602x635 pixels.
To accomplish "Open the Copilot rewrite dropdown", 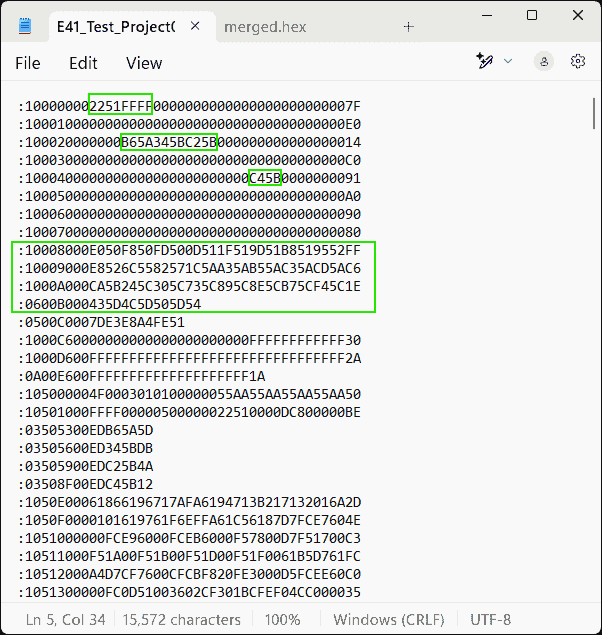I will pos(495,62).
